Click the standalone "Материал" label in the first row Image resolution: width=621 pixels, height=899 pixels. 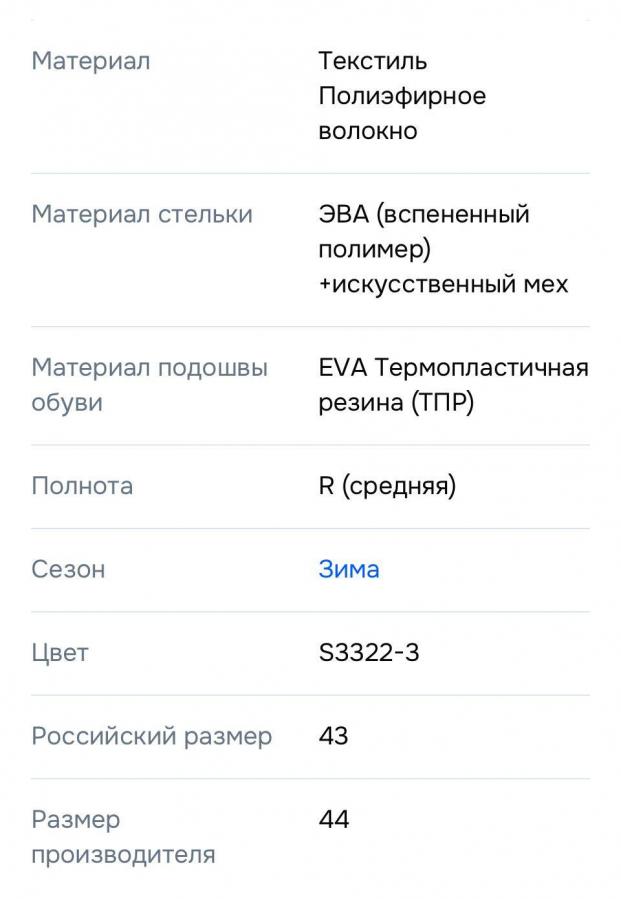[91, 61]
